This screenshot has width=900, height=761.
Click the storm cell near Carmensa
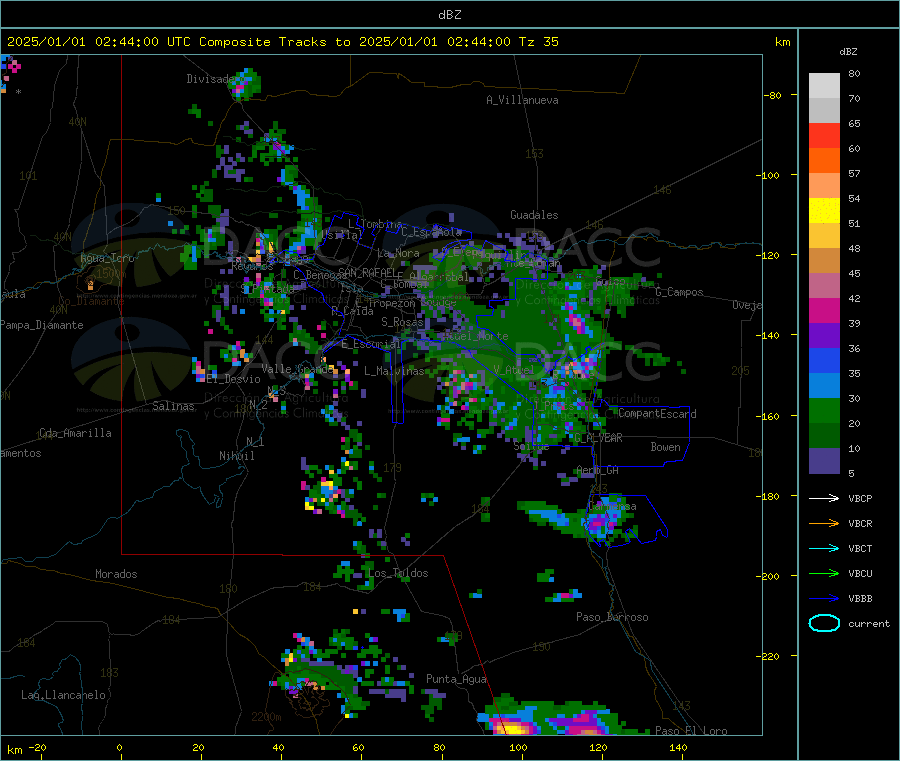click(x=606, y=519)
